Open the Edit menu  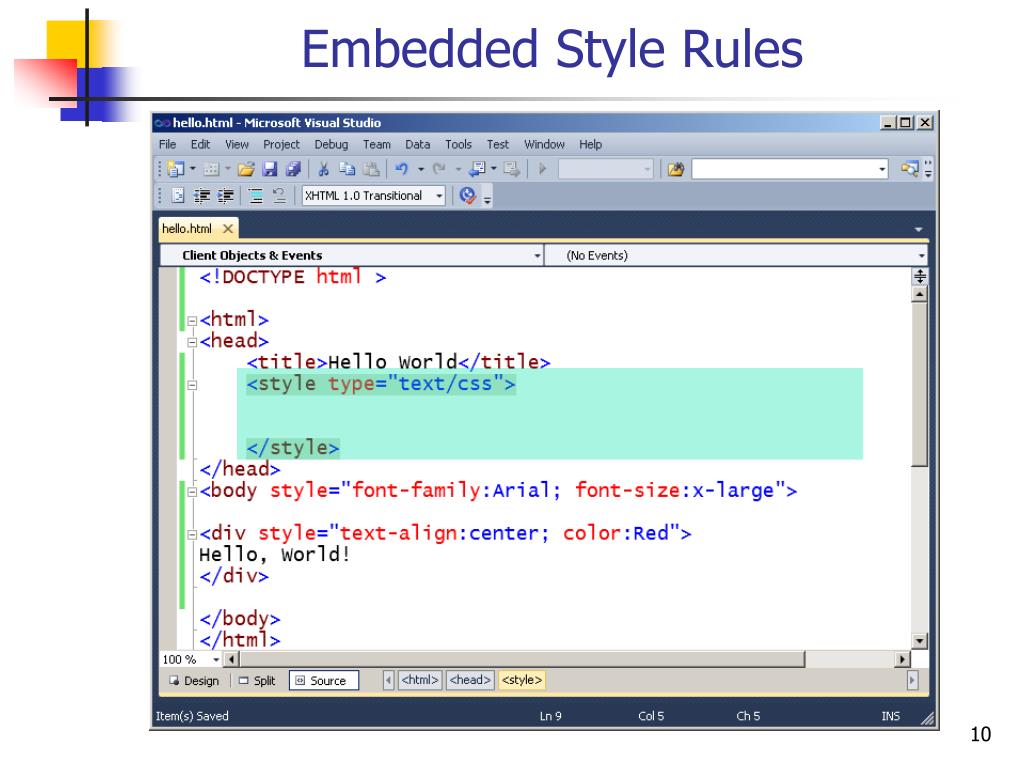[x=200, y=144]
